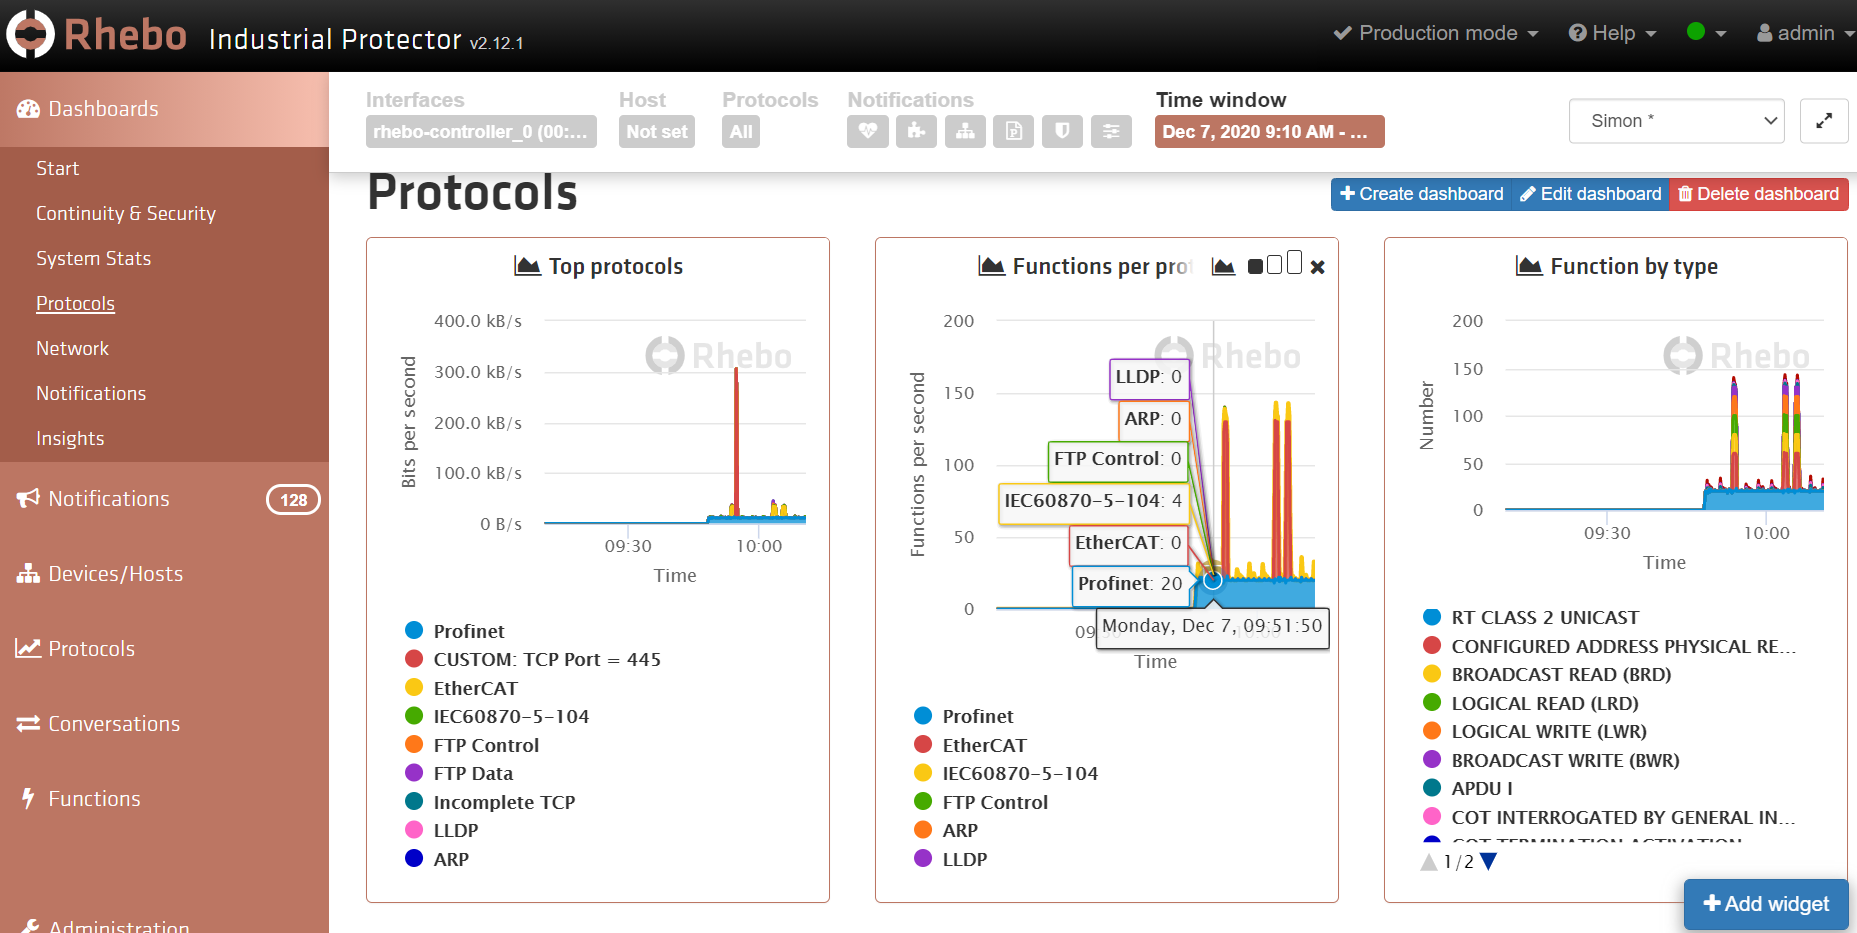The height and width of the screenshot is (933, 1857).
Task: Click Delete dashboard button
Action: pos(1758,194)
